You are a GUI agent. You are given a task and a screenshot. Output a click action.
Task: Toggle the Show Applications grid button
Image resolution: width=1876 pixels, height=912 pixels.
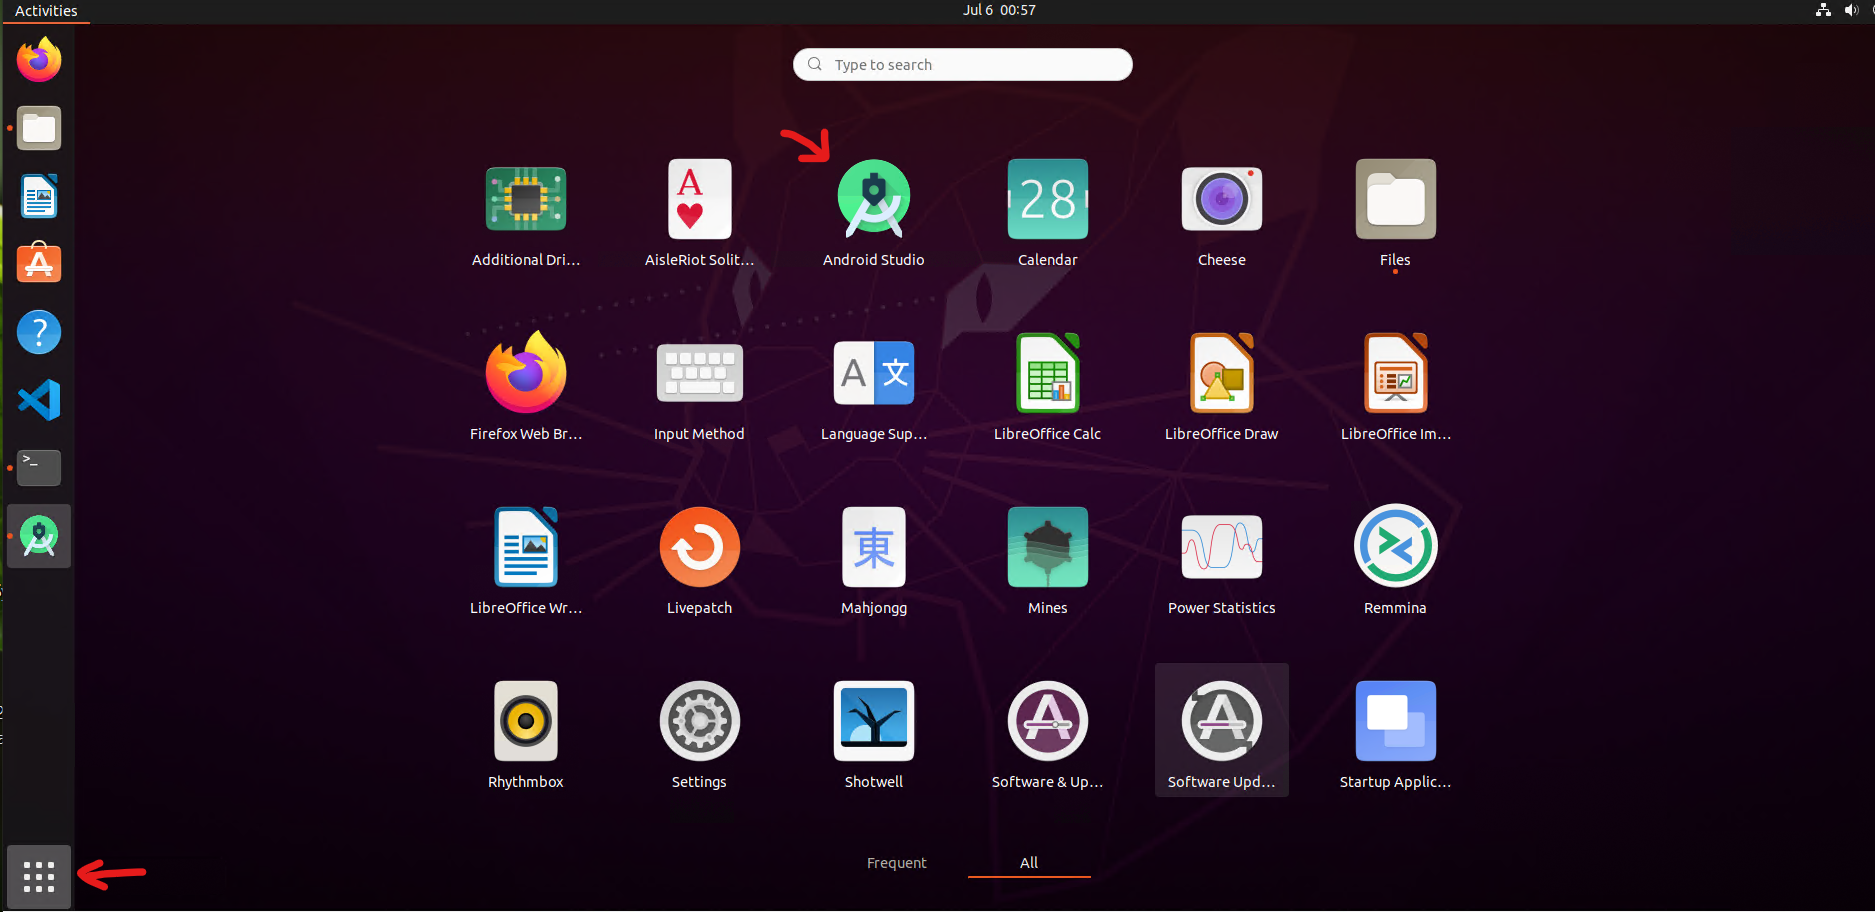[39, 877]
